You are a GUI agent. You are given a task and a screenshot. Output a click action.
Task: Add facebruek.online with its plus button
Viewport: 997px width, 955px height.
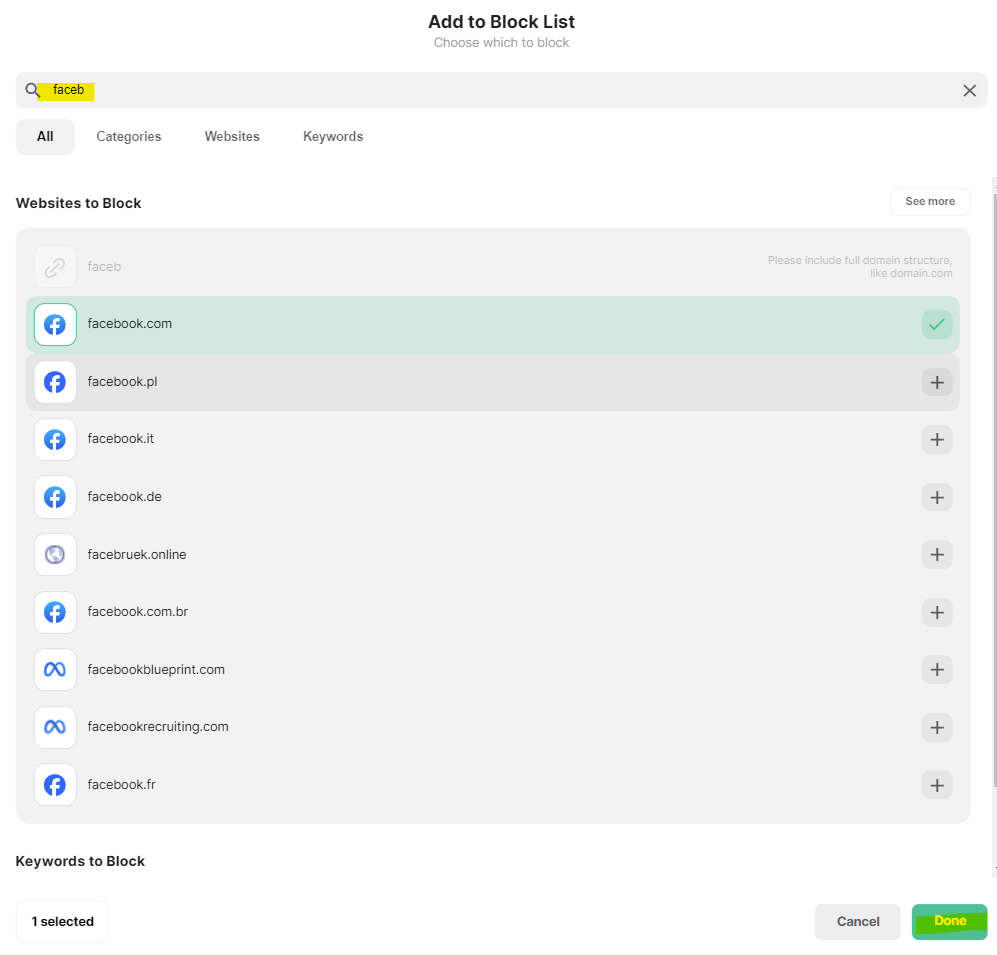tap(937, 554)
